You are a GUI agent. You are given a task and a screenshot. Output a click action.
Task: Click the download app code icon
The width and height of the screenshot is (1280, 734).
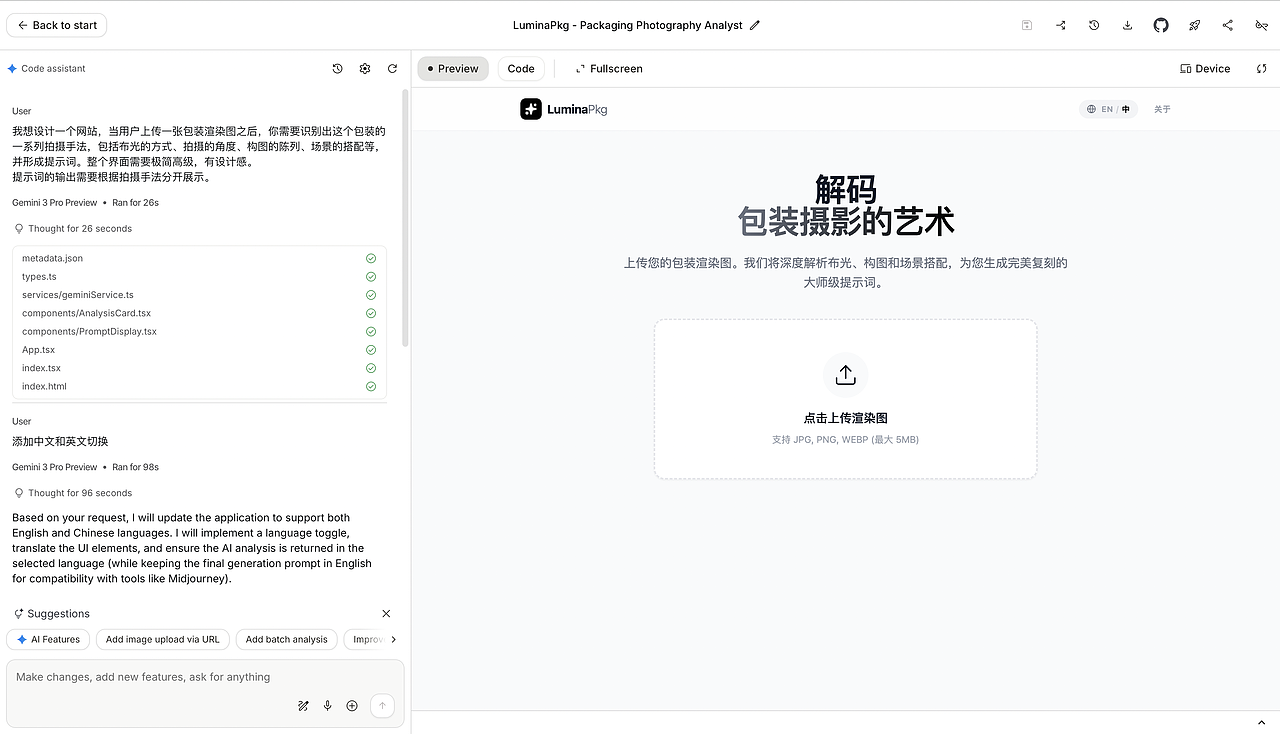(x=1127, y=25)
